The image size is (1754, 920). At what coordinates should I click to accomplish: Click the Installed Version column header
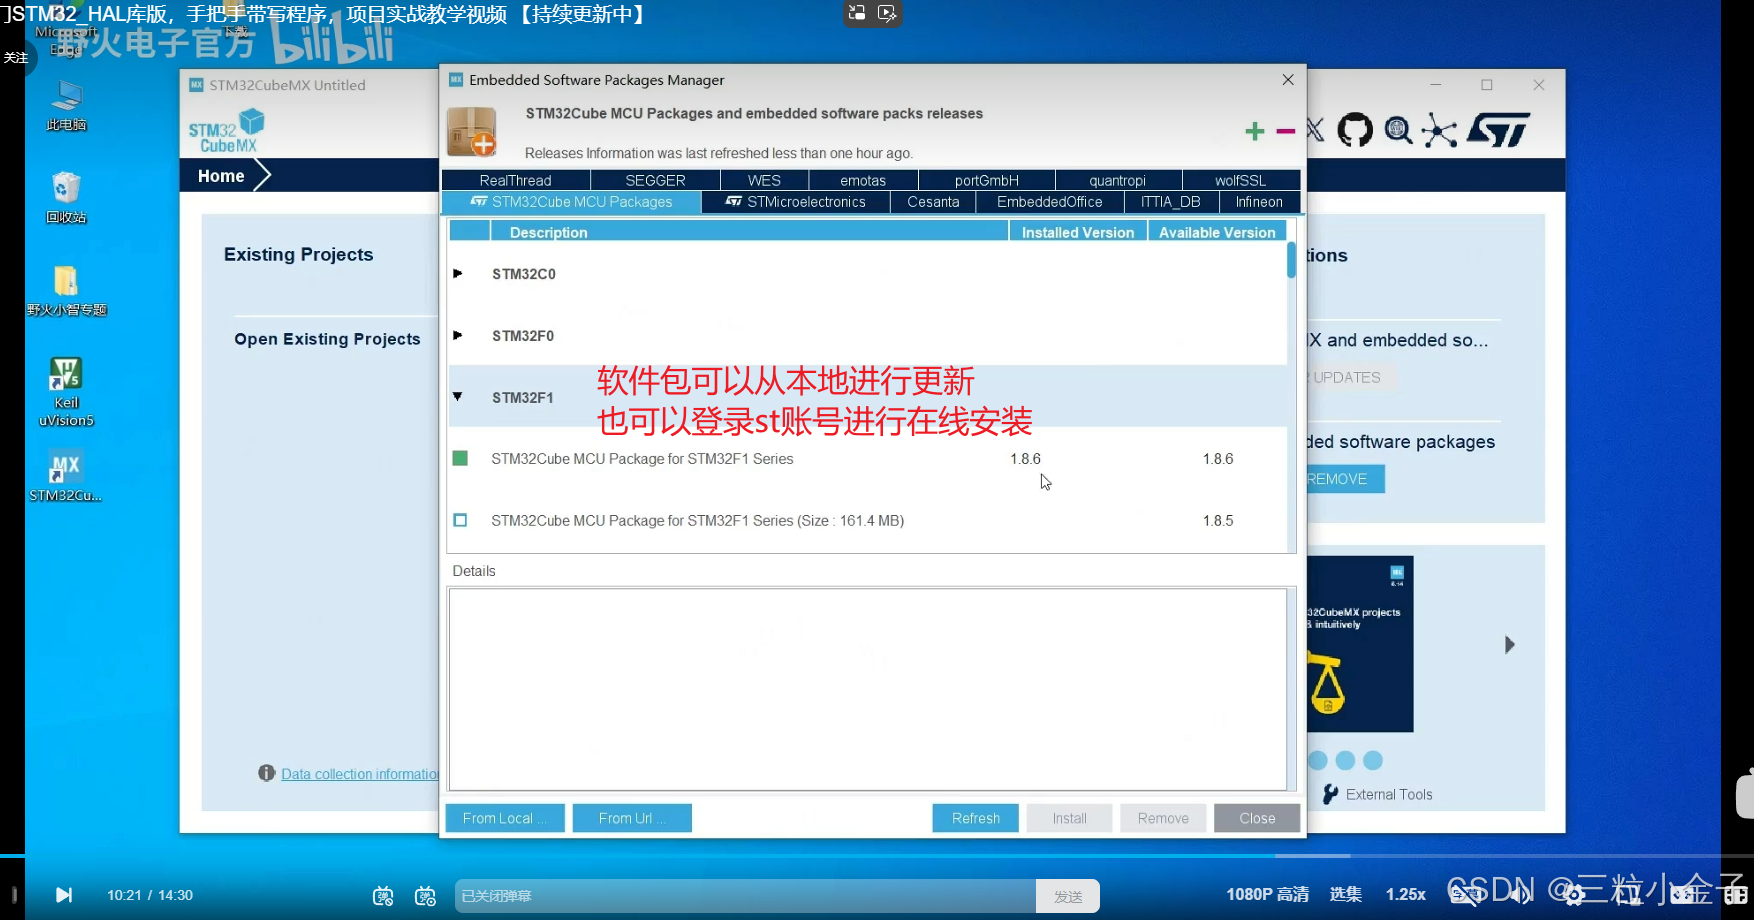1078,232
